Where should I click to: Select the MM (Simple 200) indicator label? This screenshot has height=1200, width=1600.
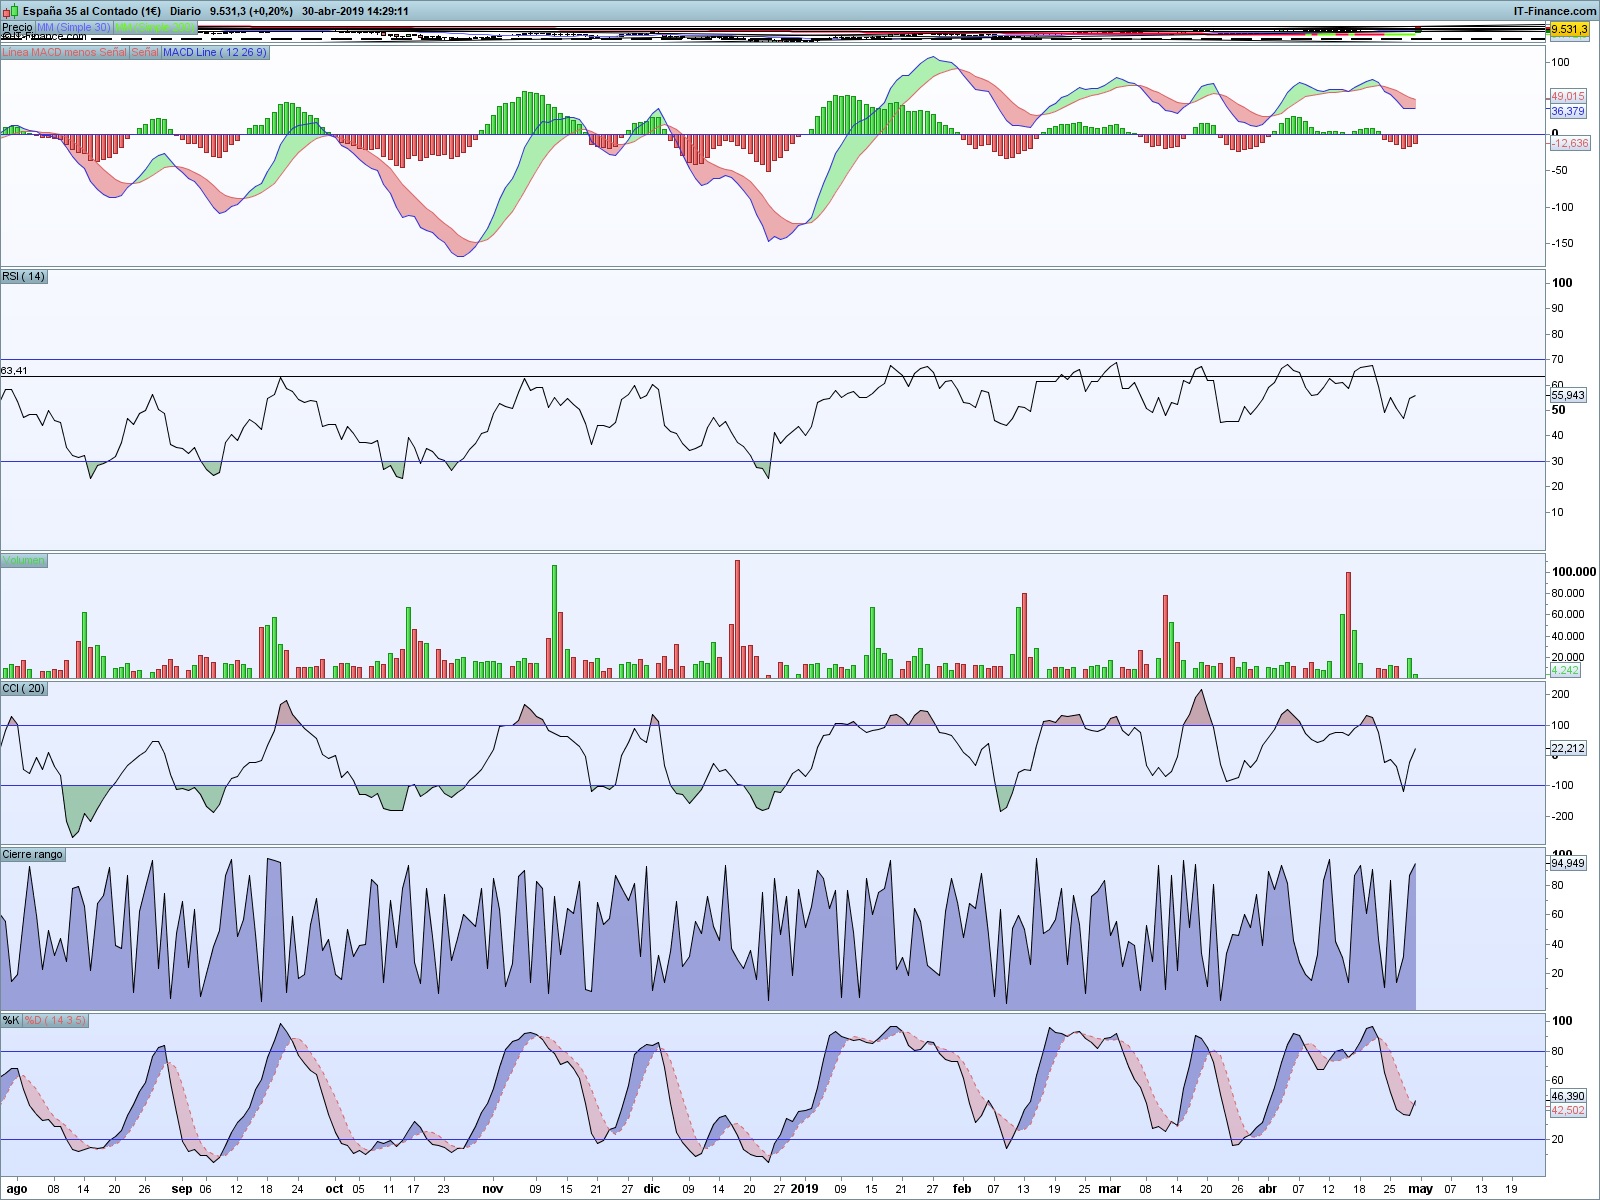(154, 27)
